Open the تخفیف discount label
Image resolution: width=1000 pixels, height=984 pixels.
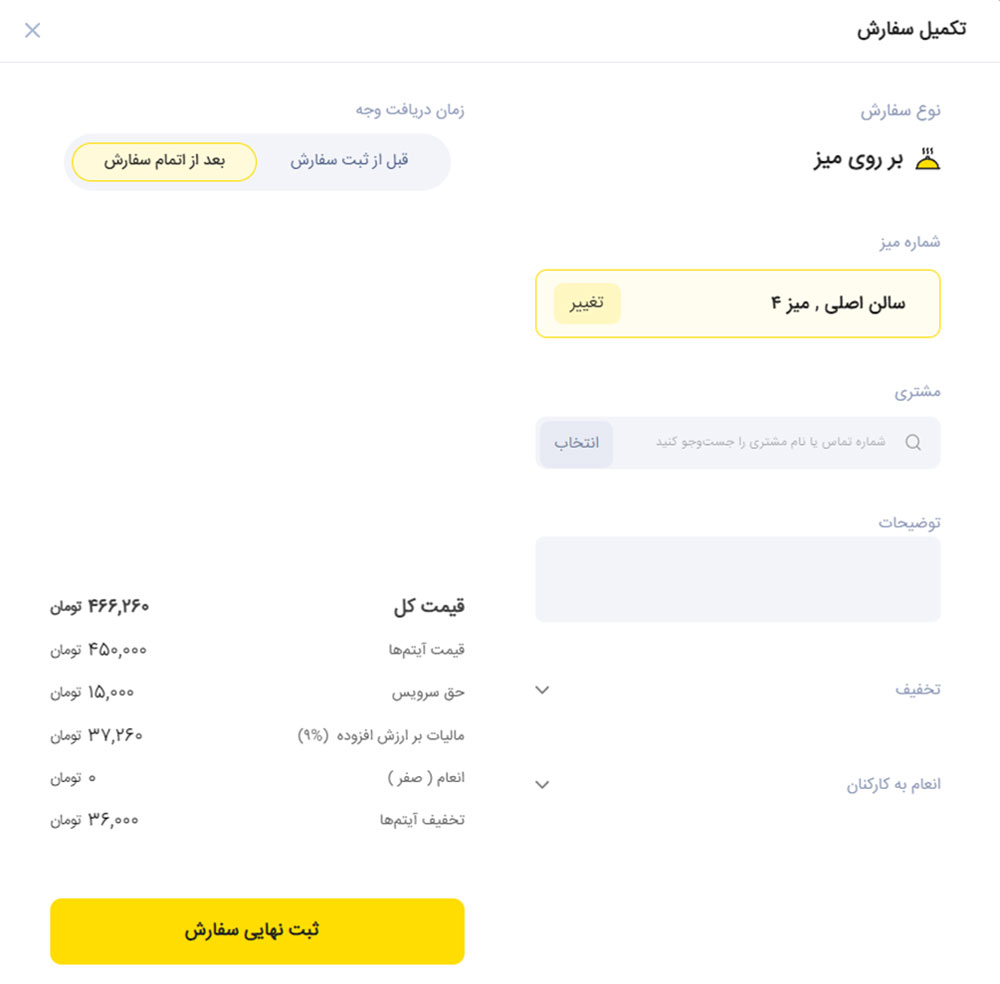(918, 689)
